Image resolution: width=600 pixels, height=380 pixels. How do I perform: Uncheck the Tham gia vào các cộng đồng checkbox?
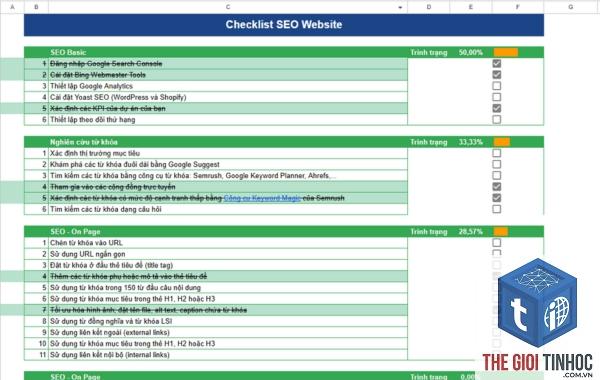pyautogui.click(x=497, y=187)
